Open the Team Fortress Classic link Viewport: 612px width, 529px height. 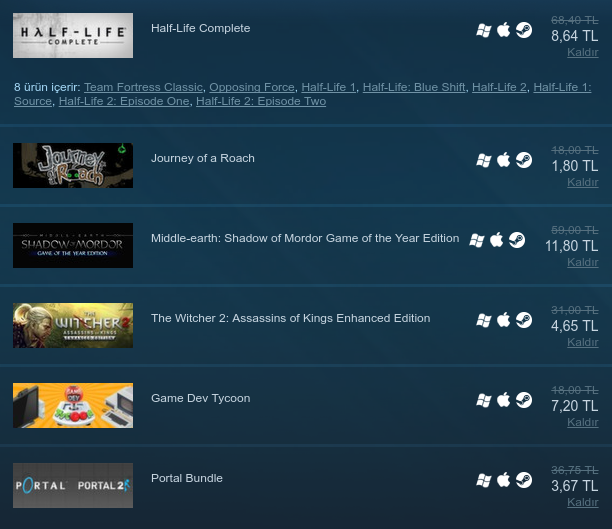click(143, 87)
